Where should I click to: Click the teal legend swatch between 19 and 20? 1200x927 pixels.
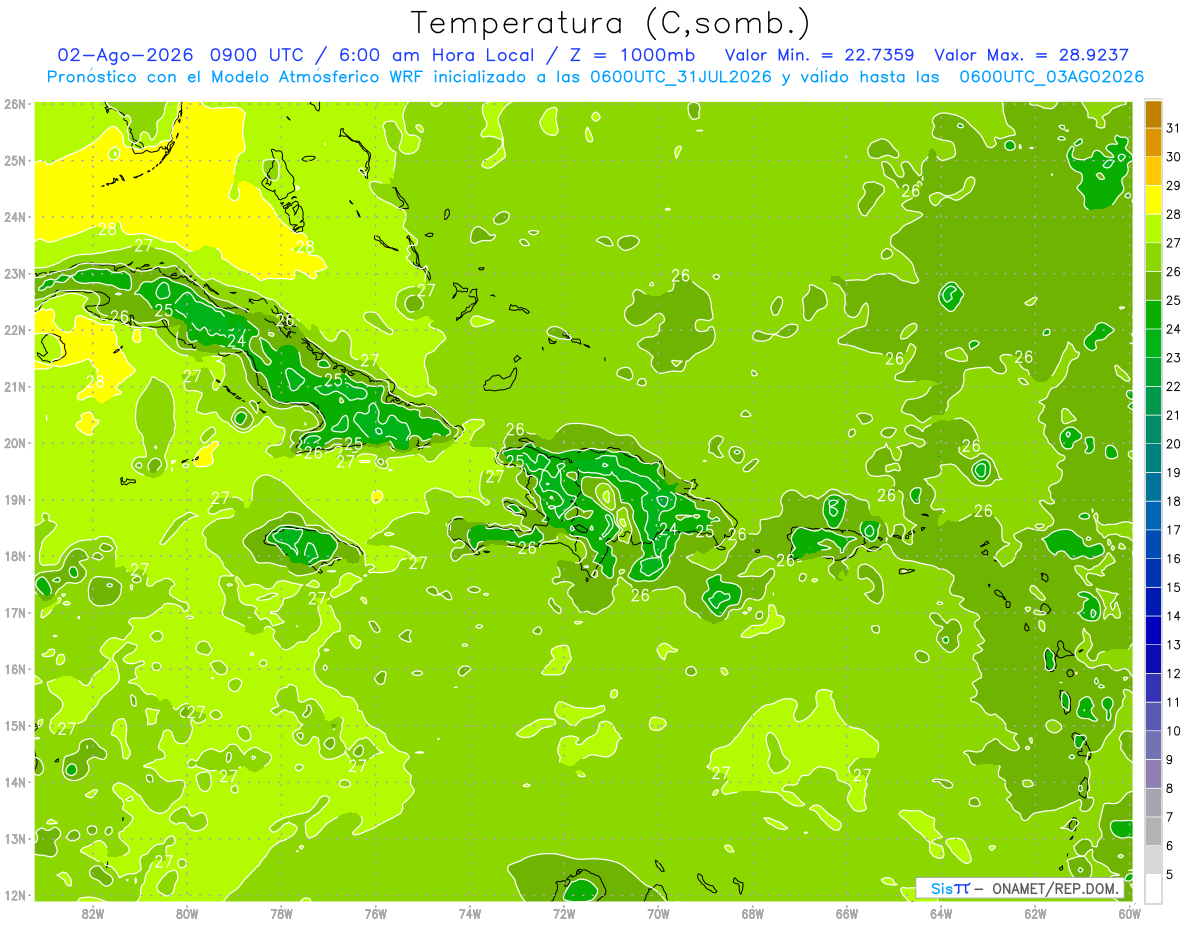[x=1153, y=458]
